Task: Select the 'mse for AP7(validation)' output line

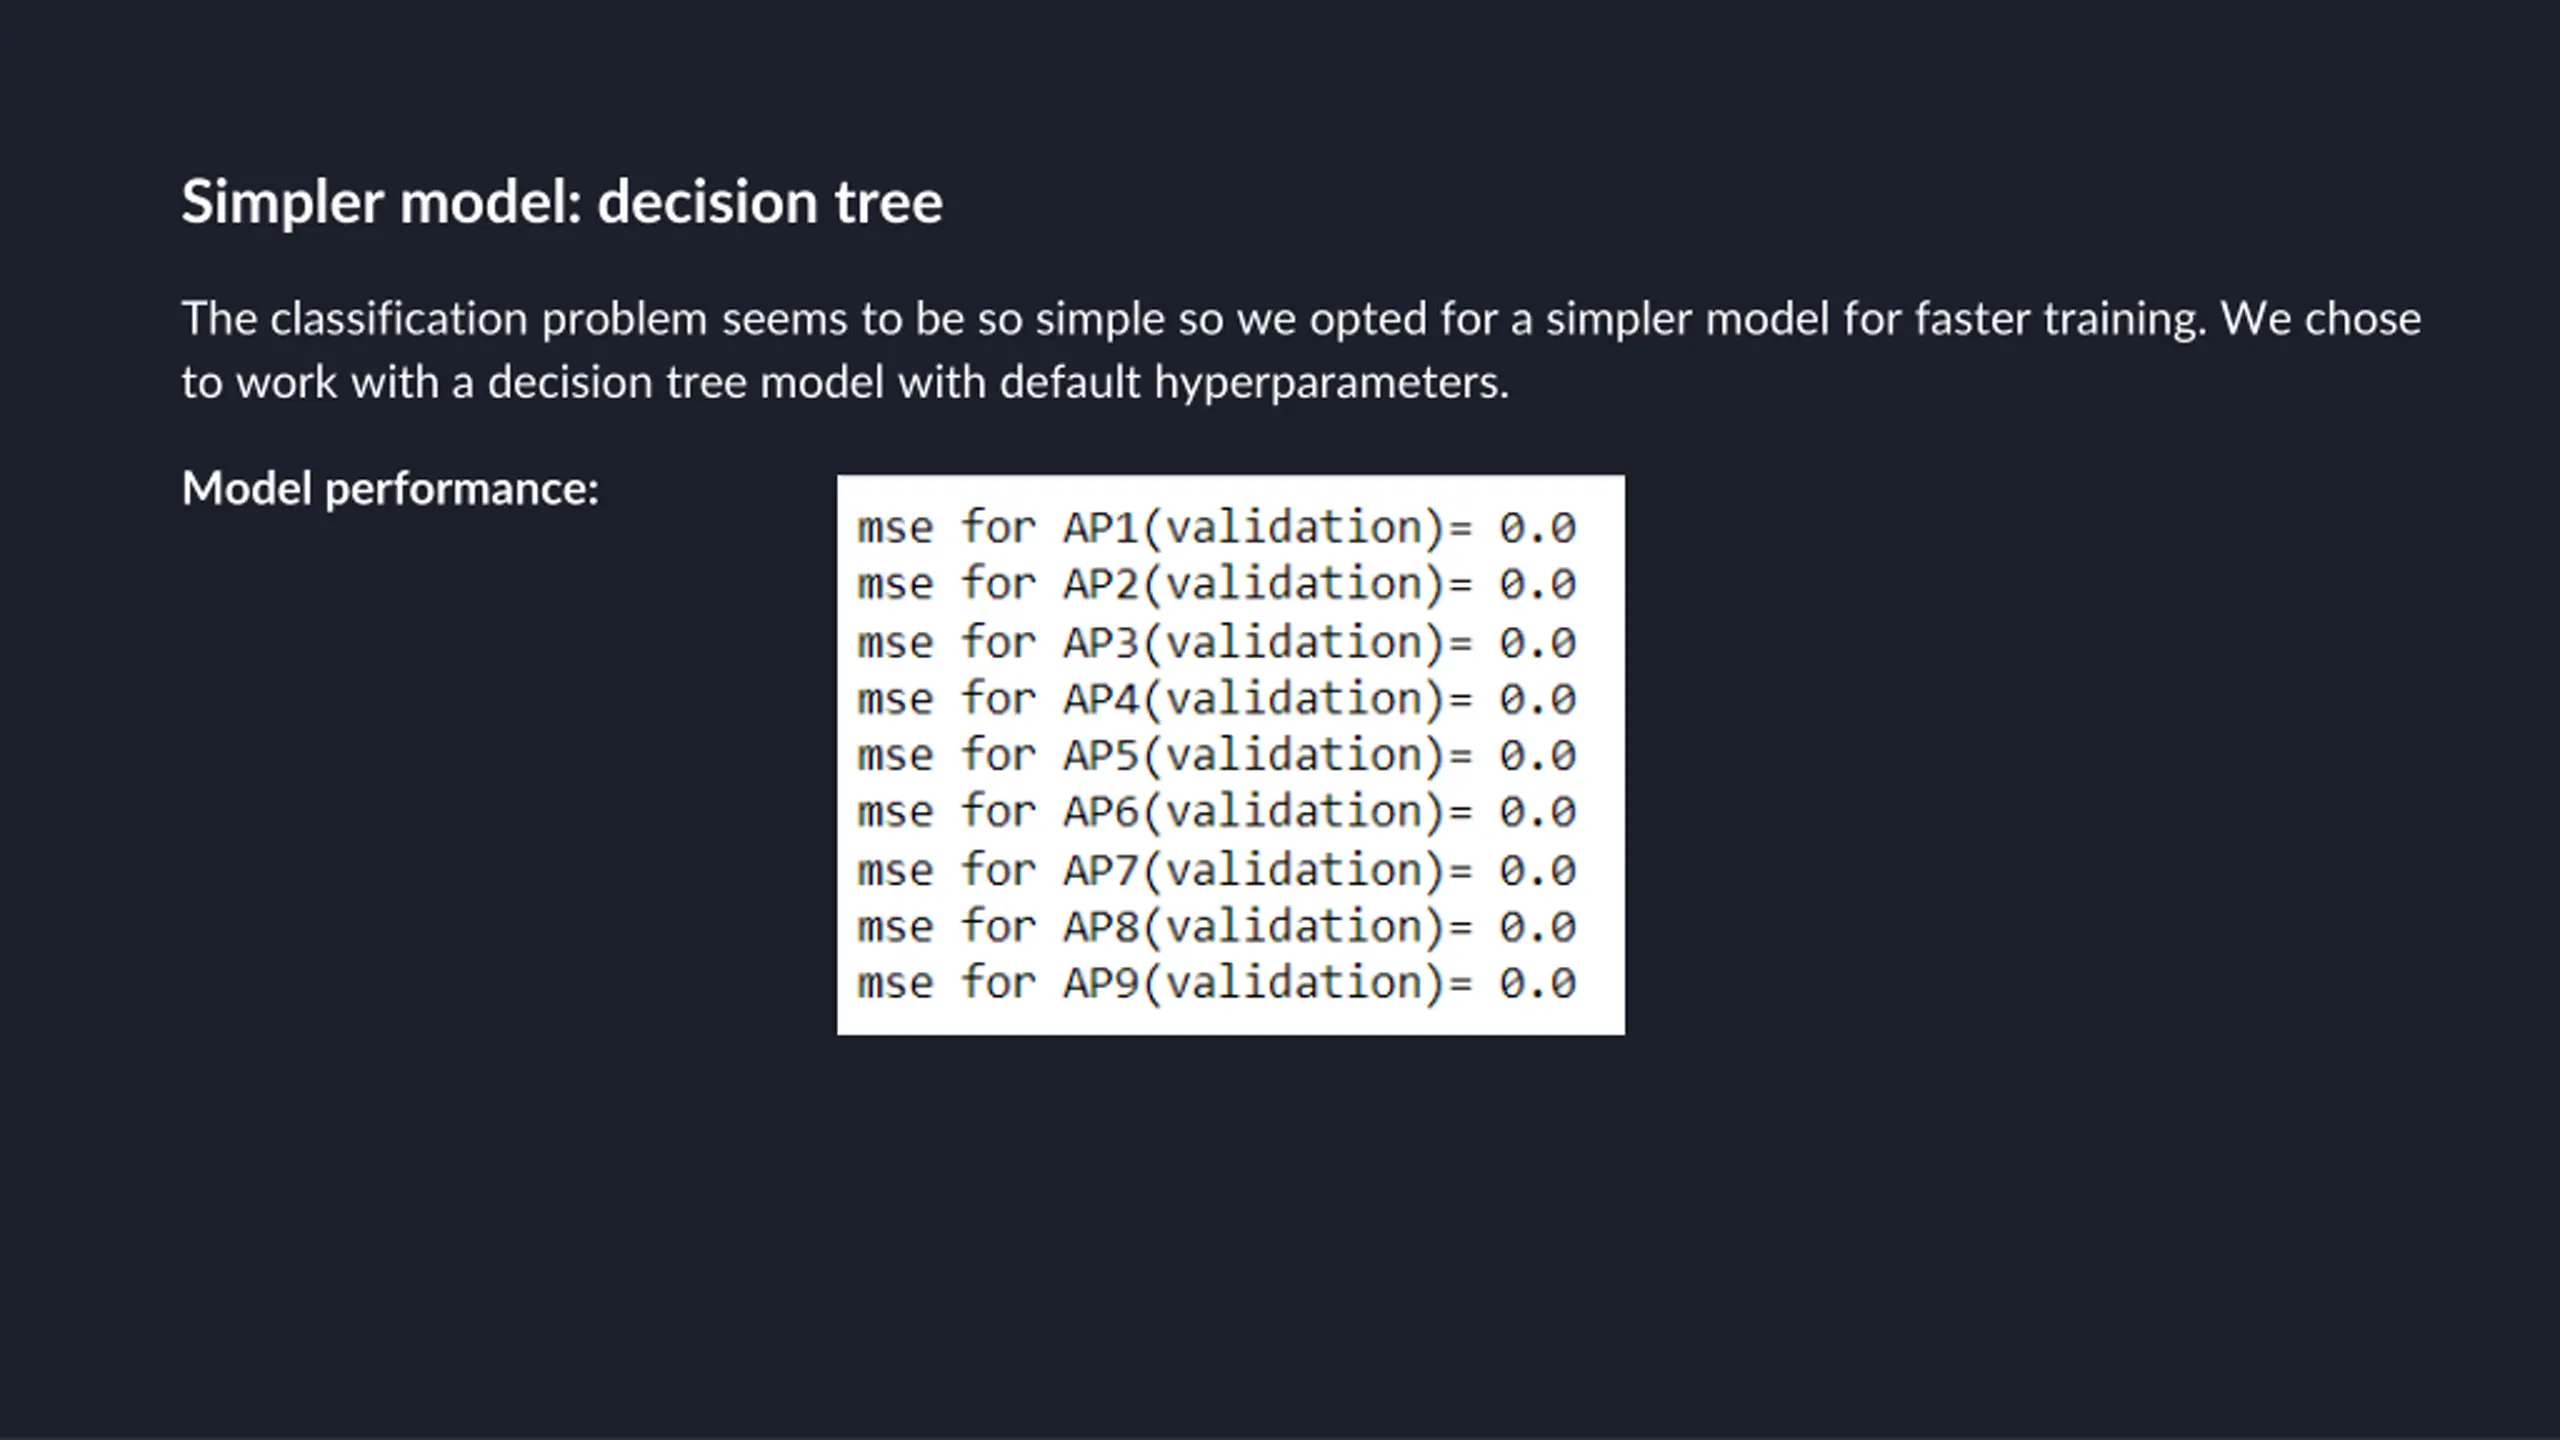Action: (1216, 870)
